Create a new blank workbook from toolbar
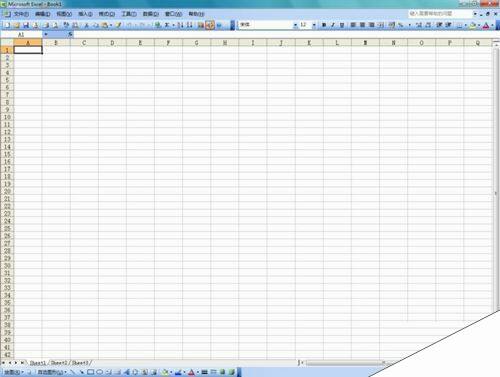Viewport: 500px width, 377px height. pyautogui.click(x=7, y=25)
